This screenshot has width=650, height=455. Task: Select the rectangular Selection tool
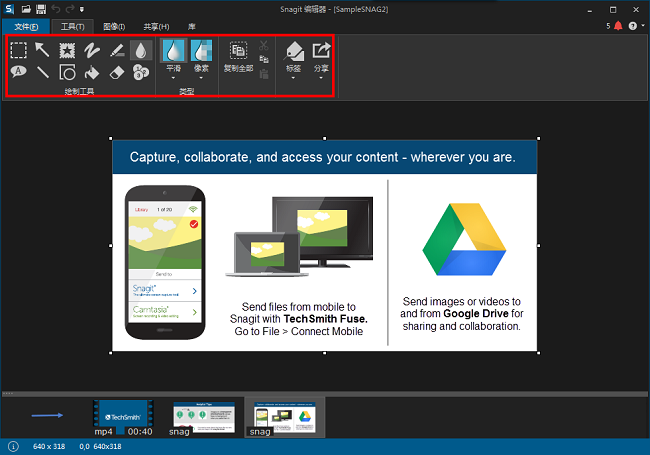pos(18,50)
